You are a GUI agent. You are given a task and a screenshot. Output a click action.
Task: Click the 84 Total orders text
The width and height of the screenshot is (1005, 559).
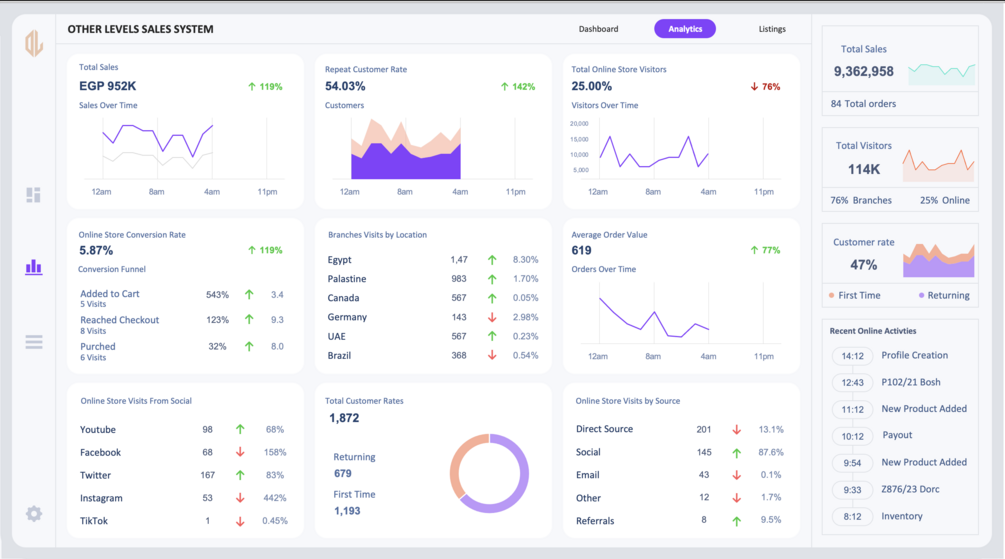(863, 104)
